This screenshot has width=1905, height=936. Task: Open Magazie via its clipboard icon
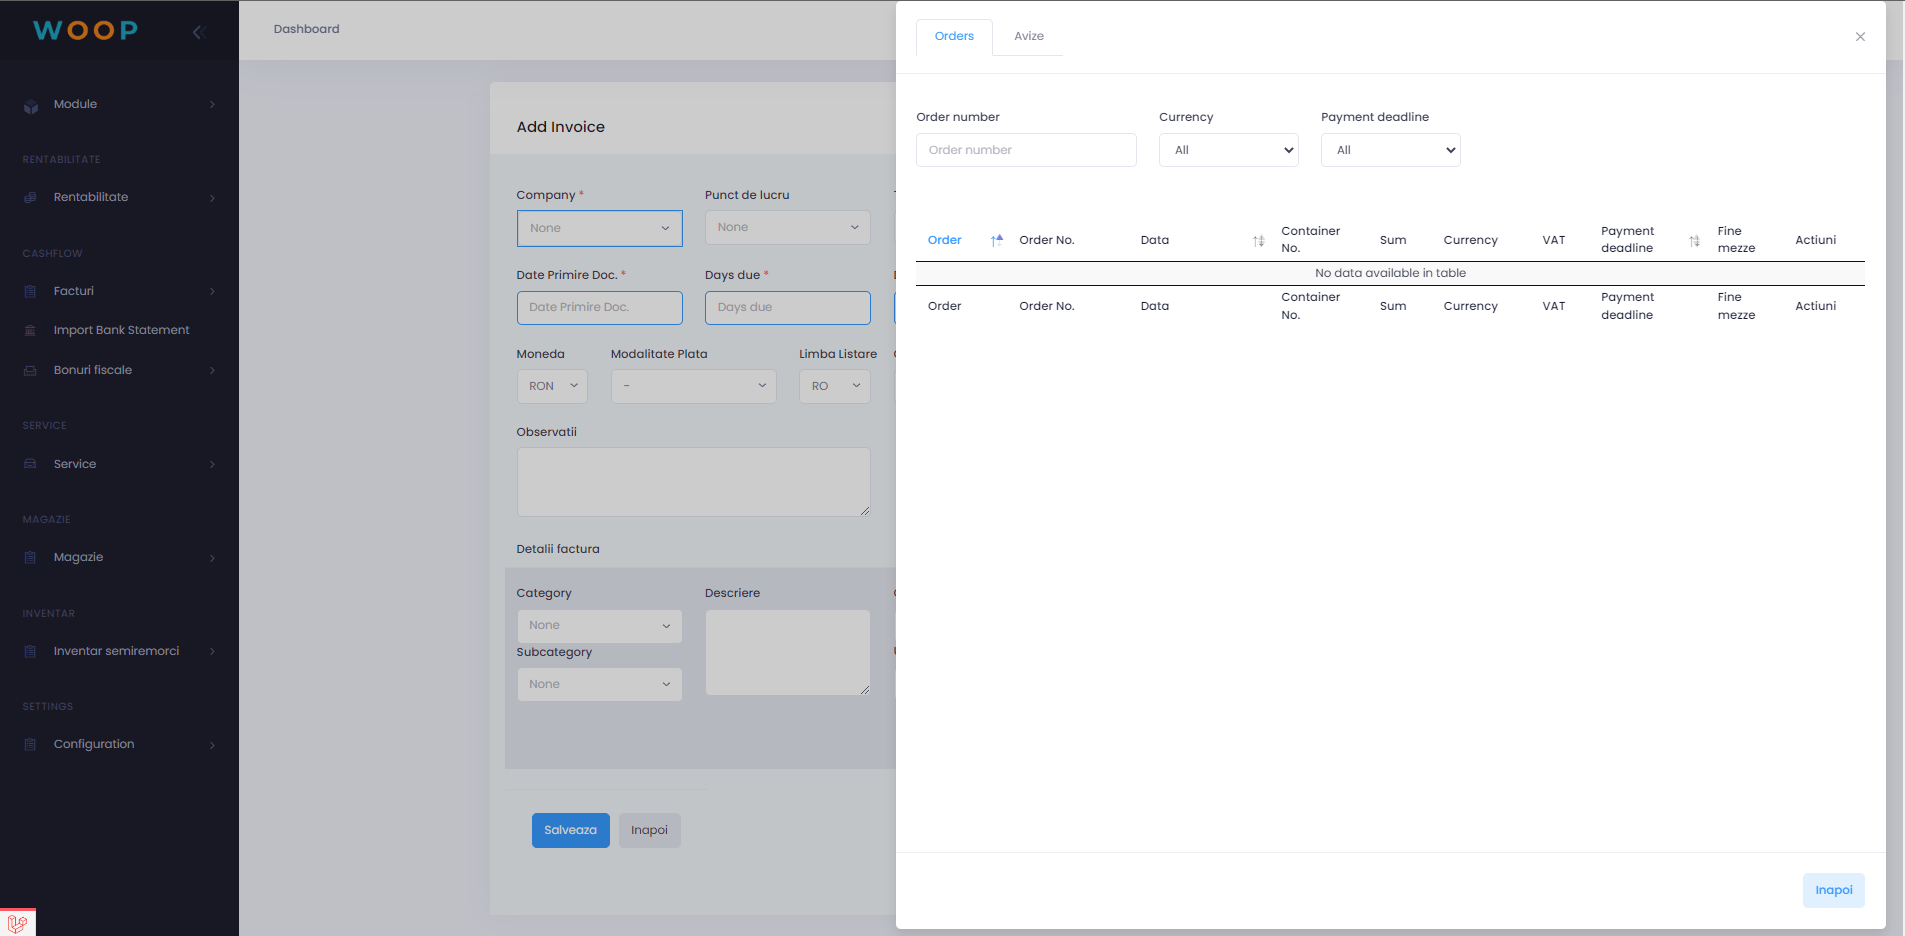click(30, 557)
